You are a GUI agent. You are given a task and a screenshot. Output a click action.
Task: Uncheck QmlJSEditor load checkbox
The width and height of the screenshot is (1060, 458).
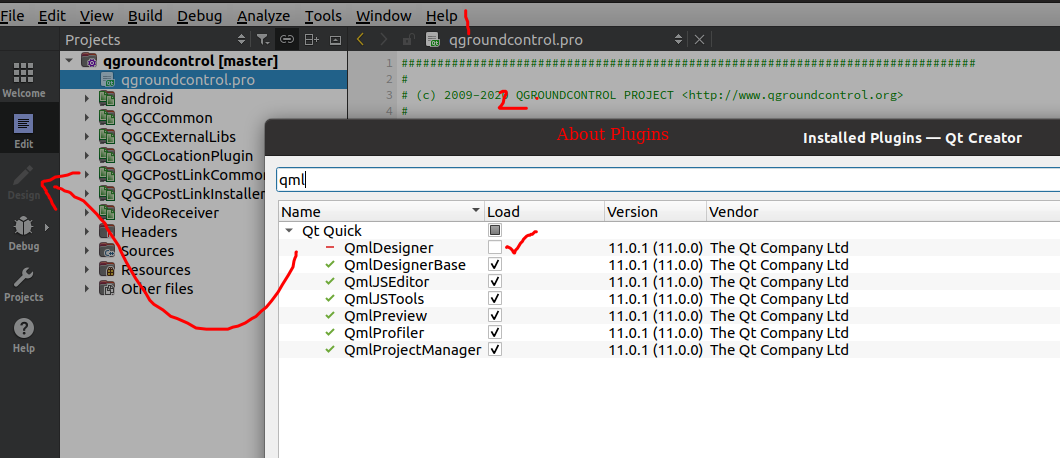click(495, 281)
